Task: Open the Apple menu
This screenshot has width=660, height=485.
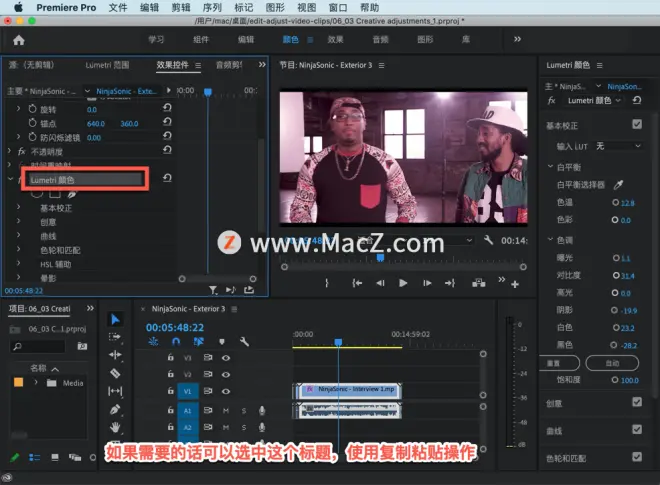Action: point(19,7)
